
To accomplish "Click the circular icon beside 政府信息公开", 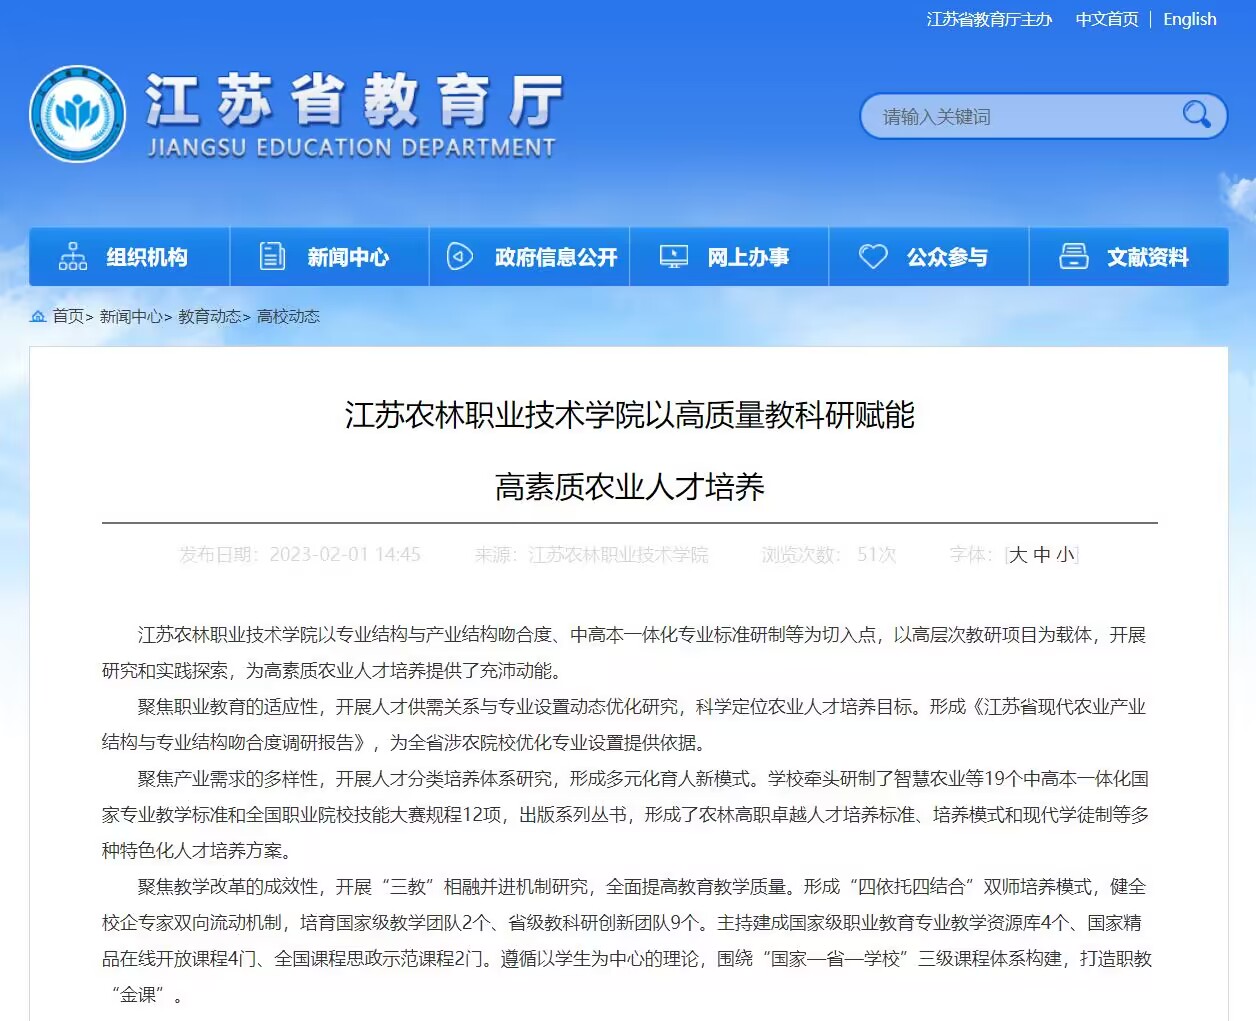I will click(x=459, y=257).
